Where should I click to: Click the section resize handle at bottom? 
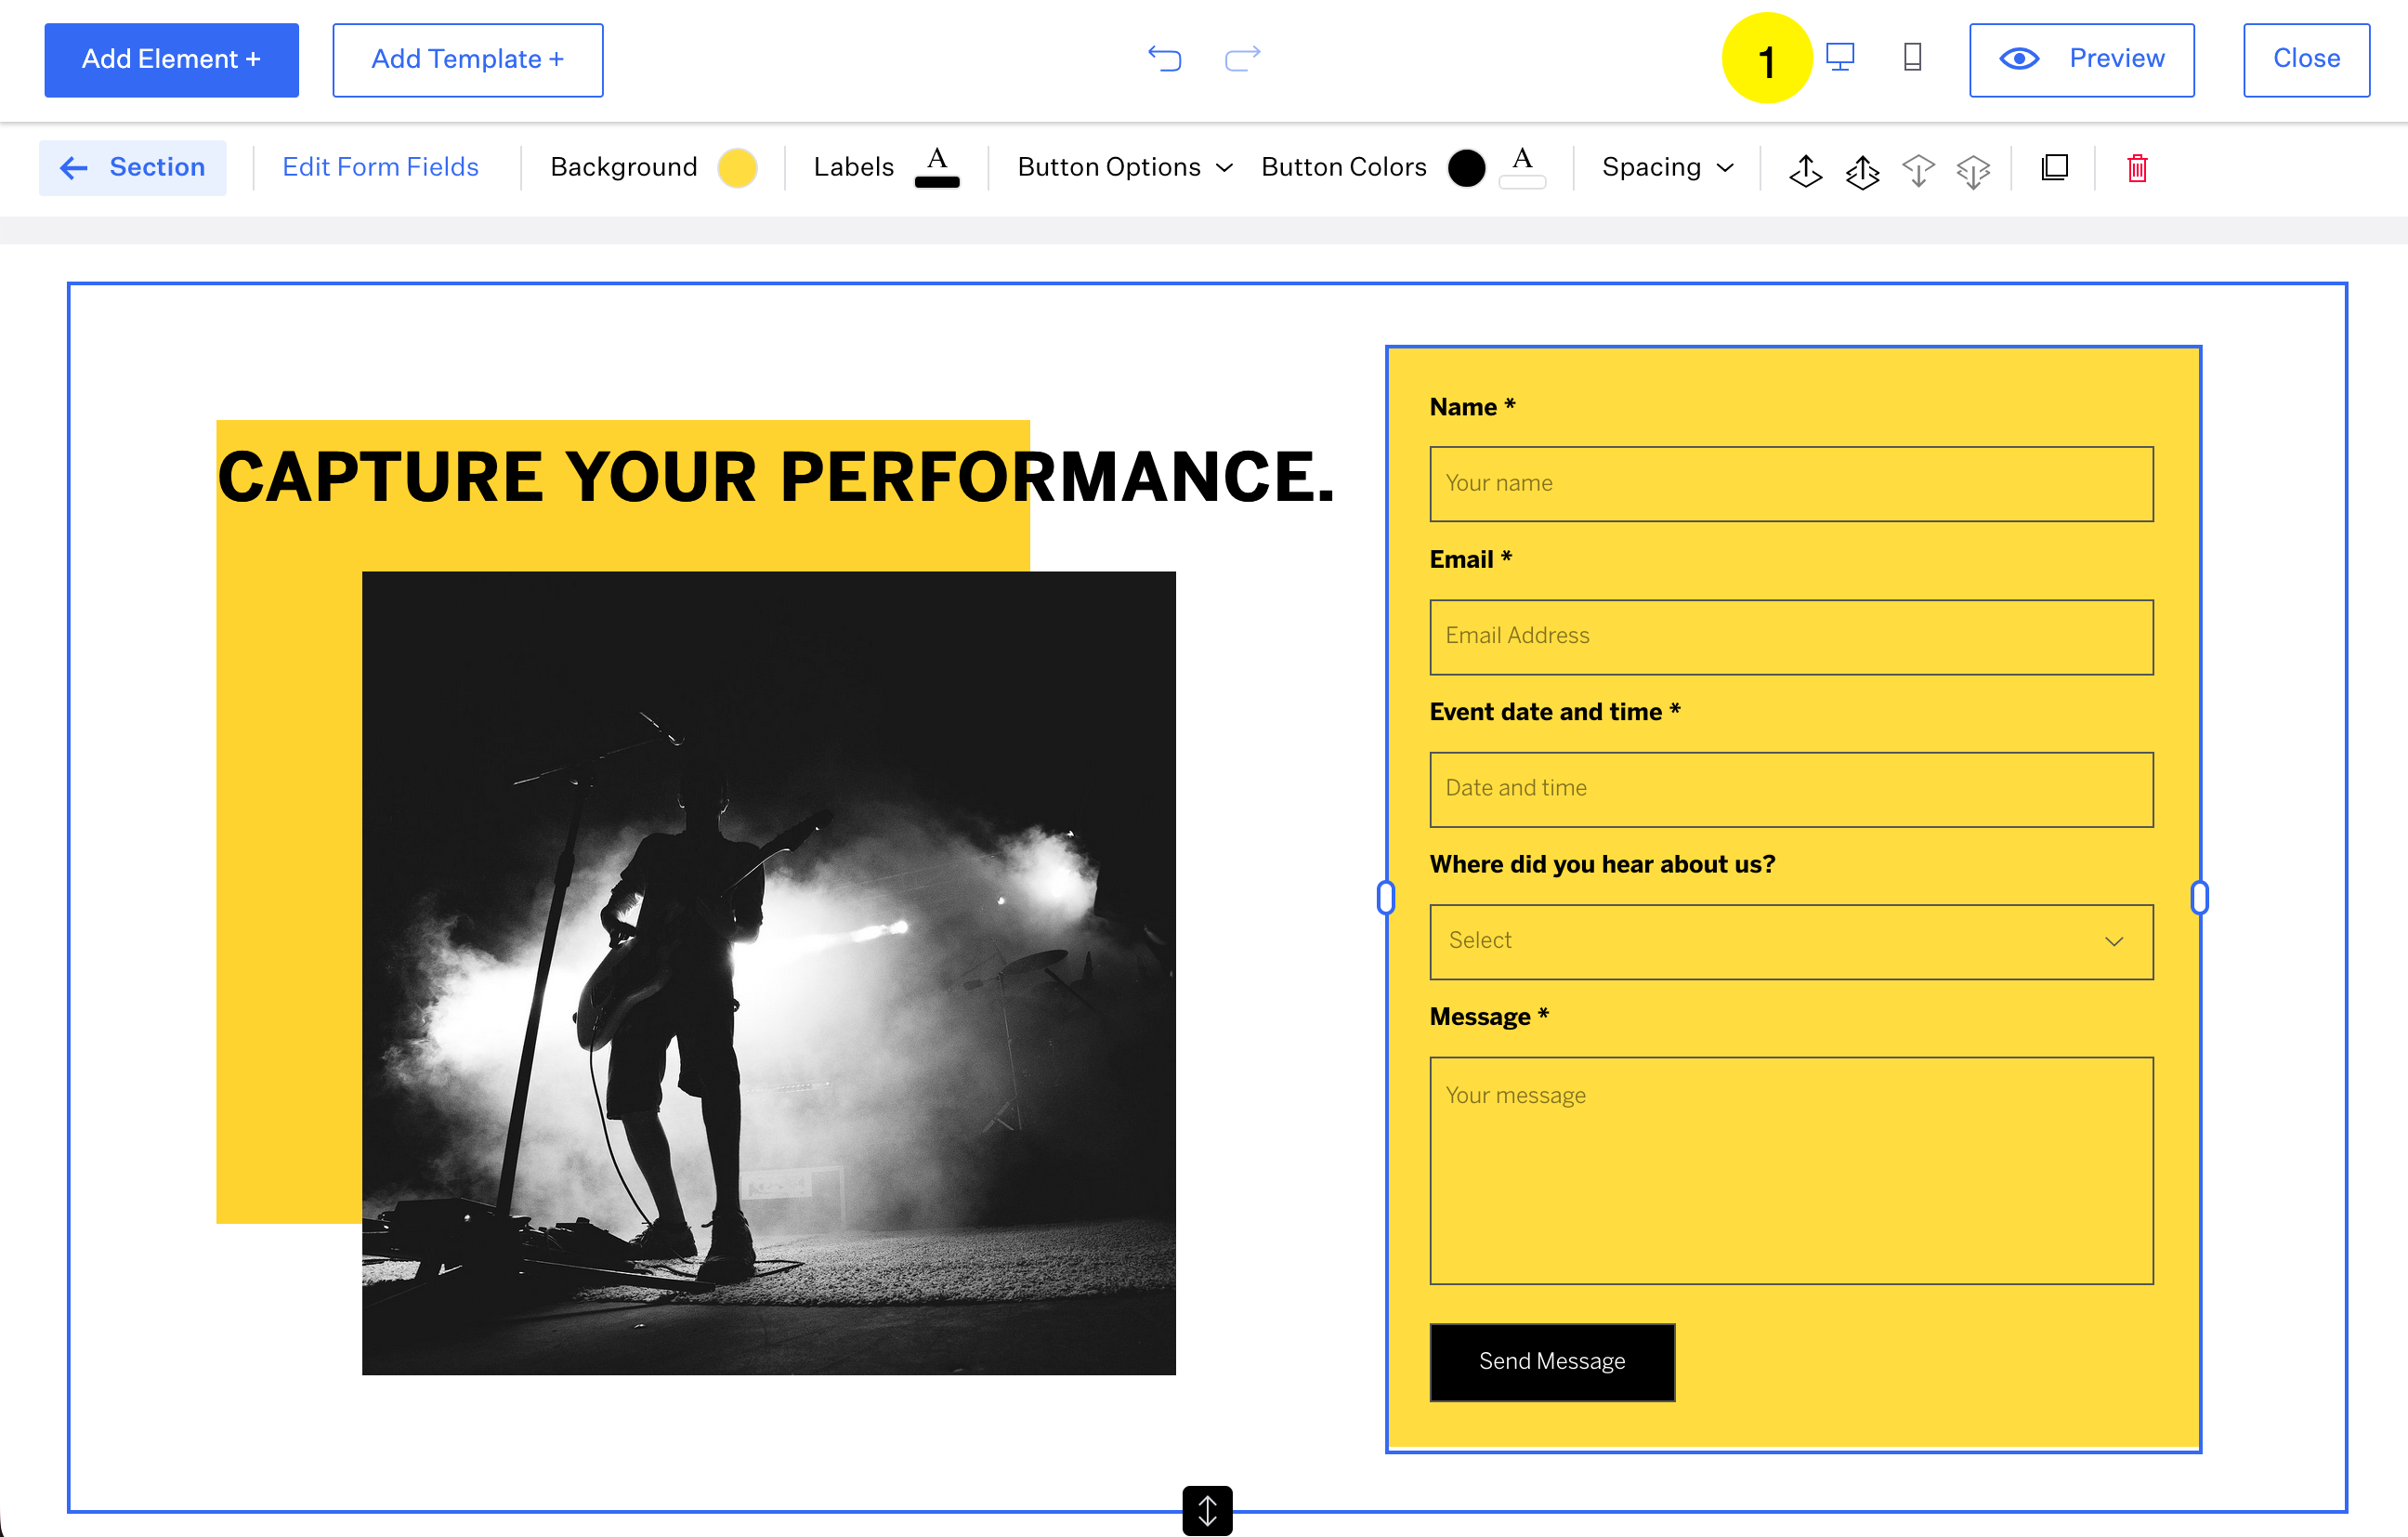1207,1510
